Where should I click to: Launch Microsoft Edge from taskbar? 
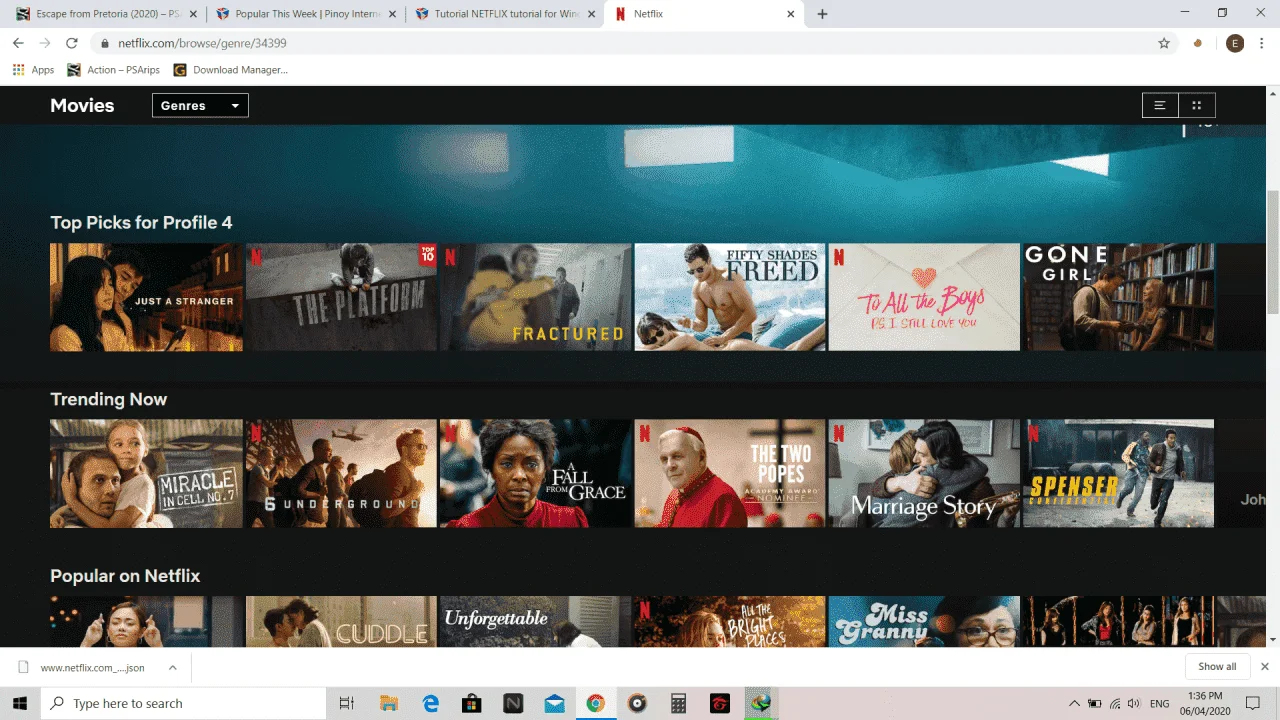(x=430, y=703)
